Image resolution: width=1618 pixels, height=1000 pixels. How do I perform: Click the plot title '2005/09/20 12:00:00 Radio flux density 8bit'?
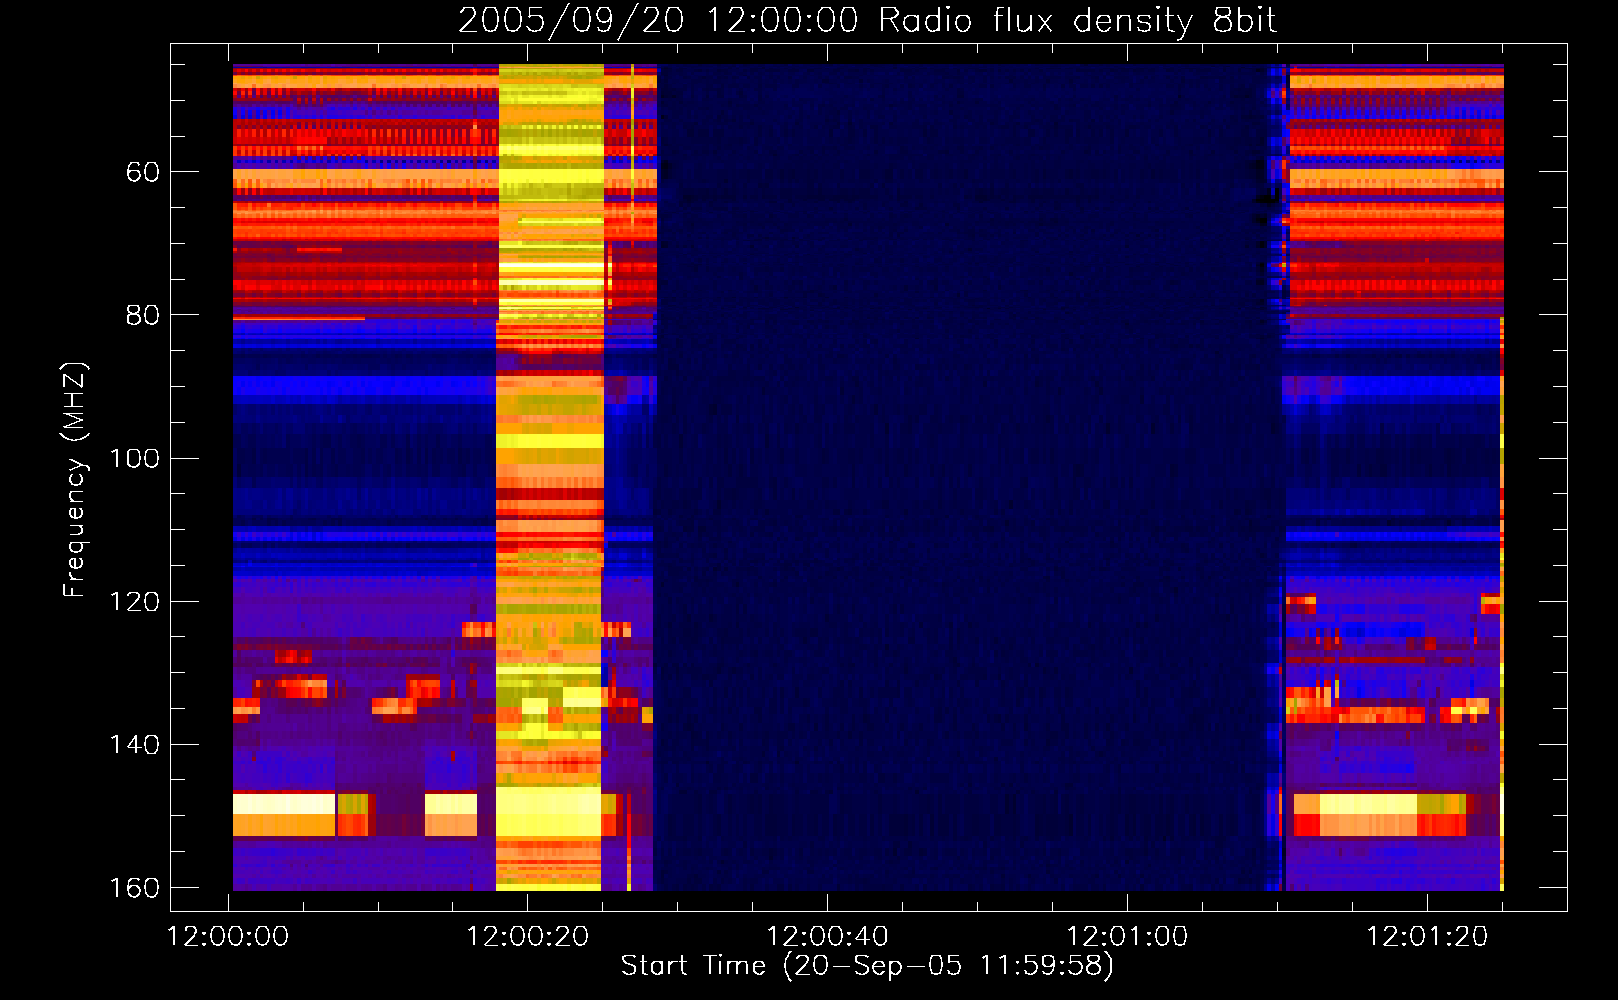coord(867,20)
